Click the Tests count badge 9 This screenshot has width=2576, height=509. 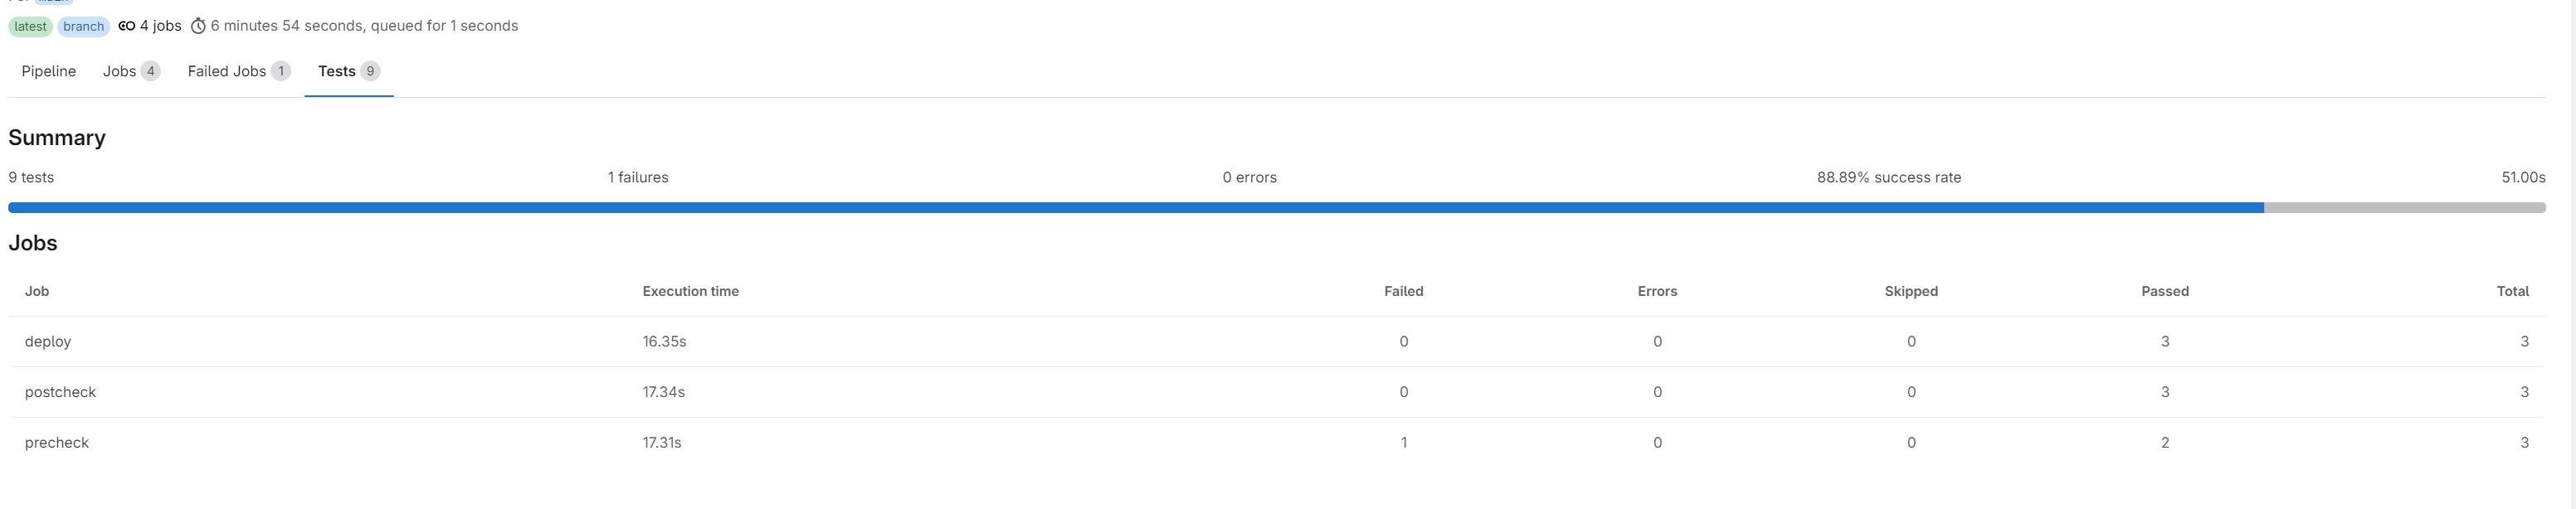pos(370,71)
